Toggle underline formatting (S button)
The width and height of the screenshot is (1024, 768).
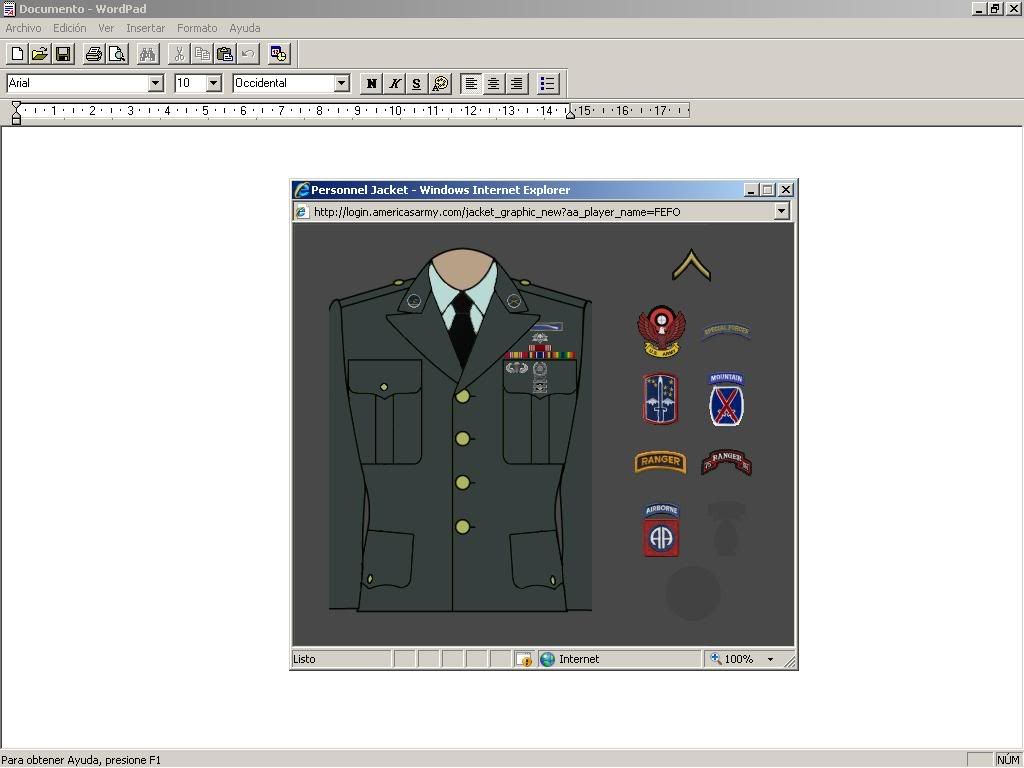(x=417, y=83)
